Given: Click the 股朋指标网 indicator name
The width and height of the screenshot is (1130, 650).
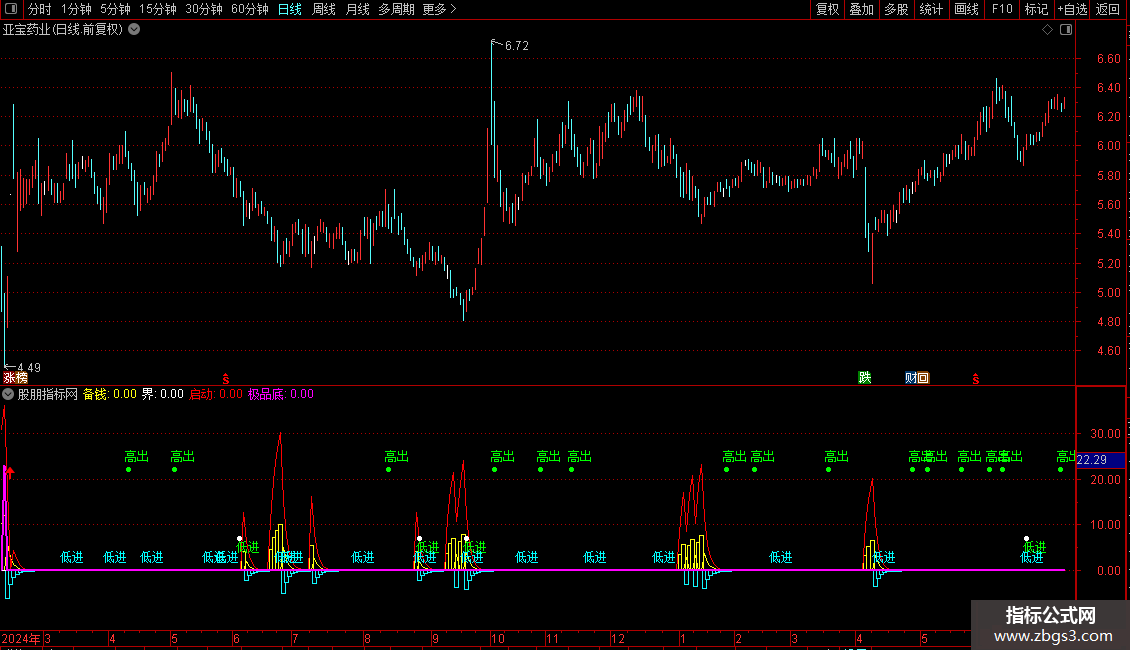Looking at the screenshot, I should point(48,394).
